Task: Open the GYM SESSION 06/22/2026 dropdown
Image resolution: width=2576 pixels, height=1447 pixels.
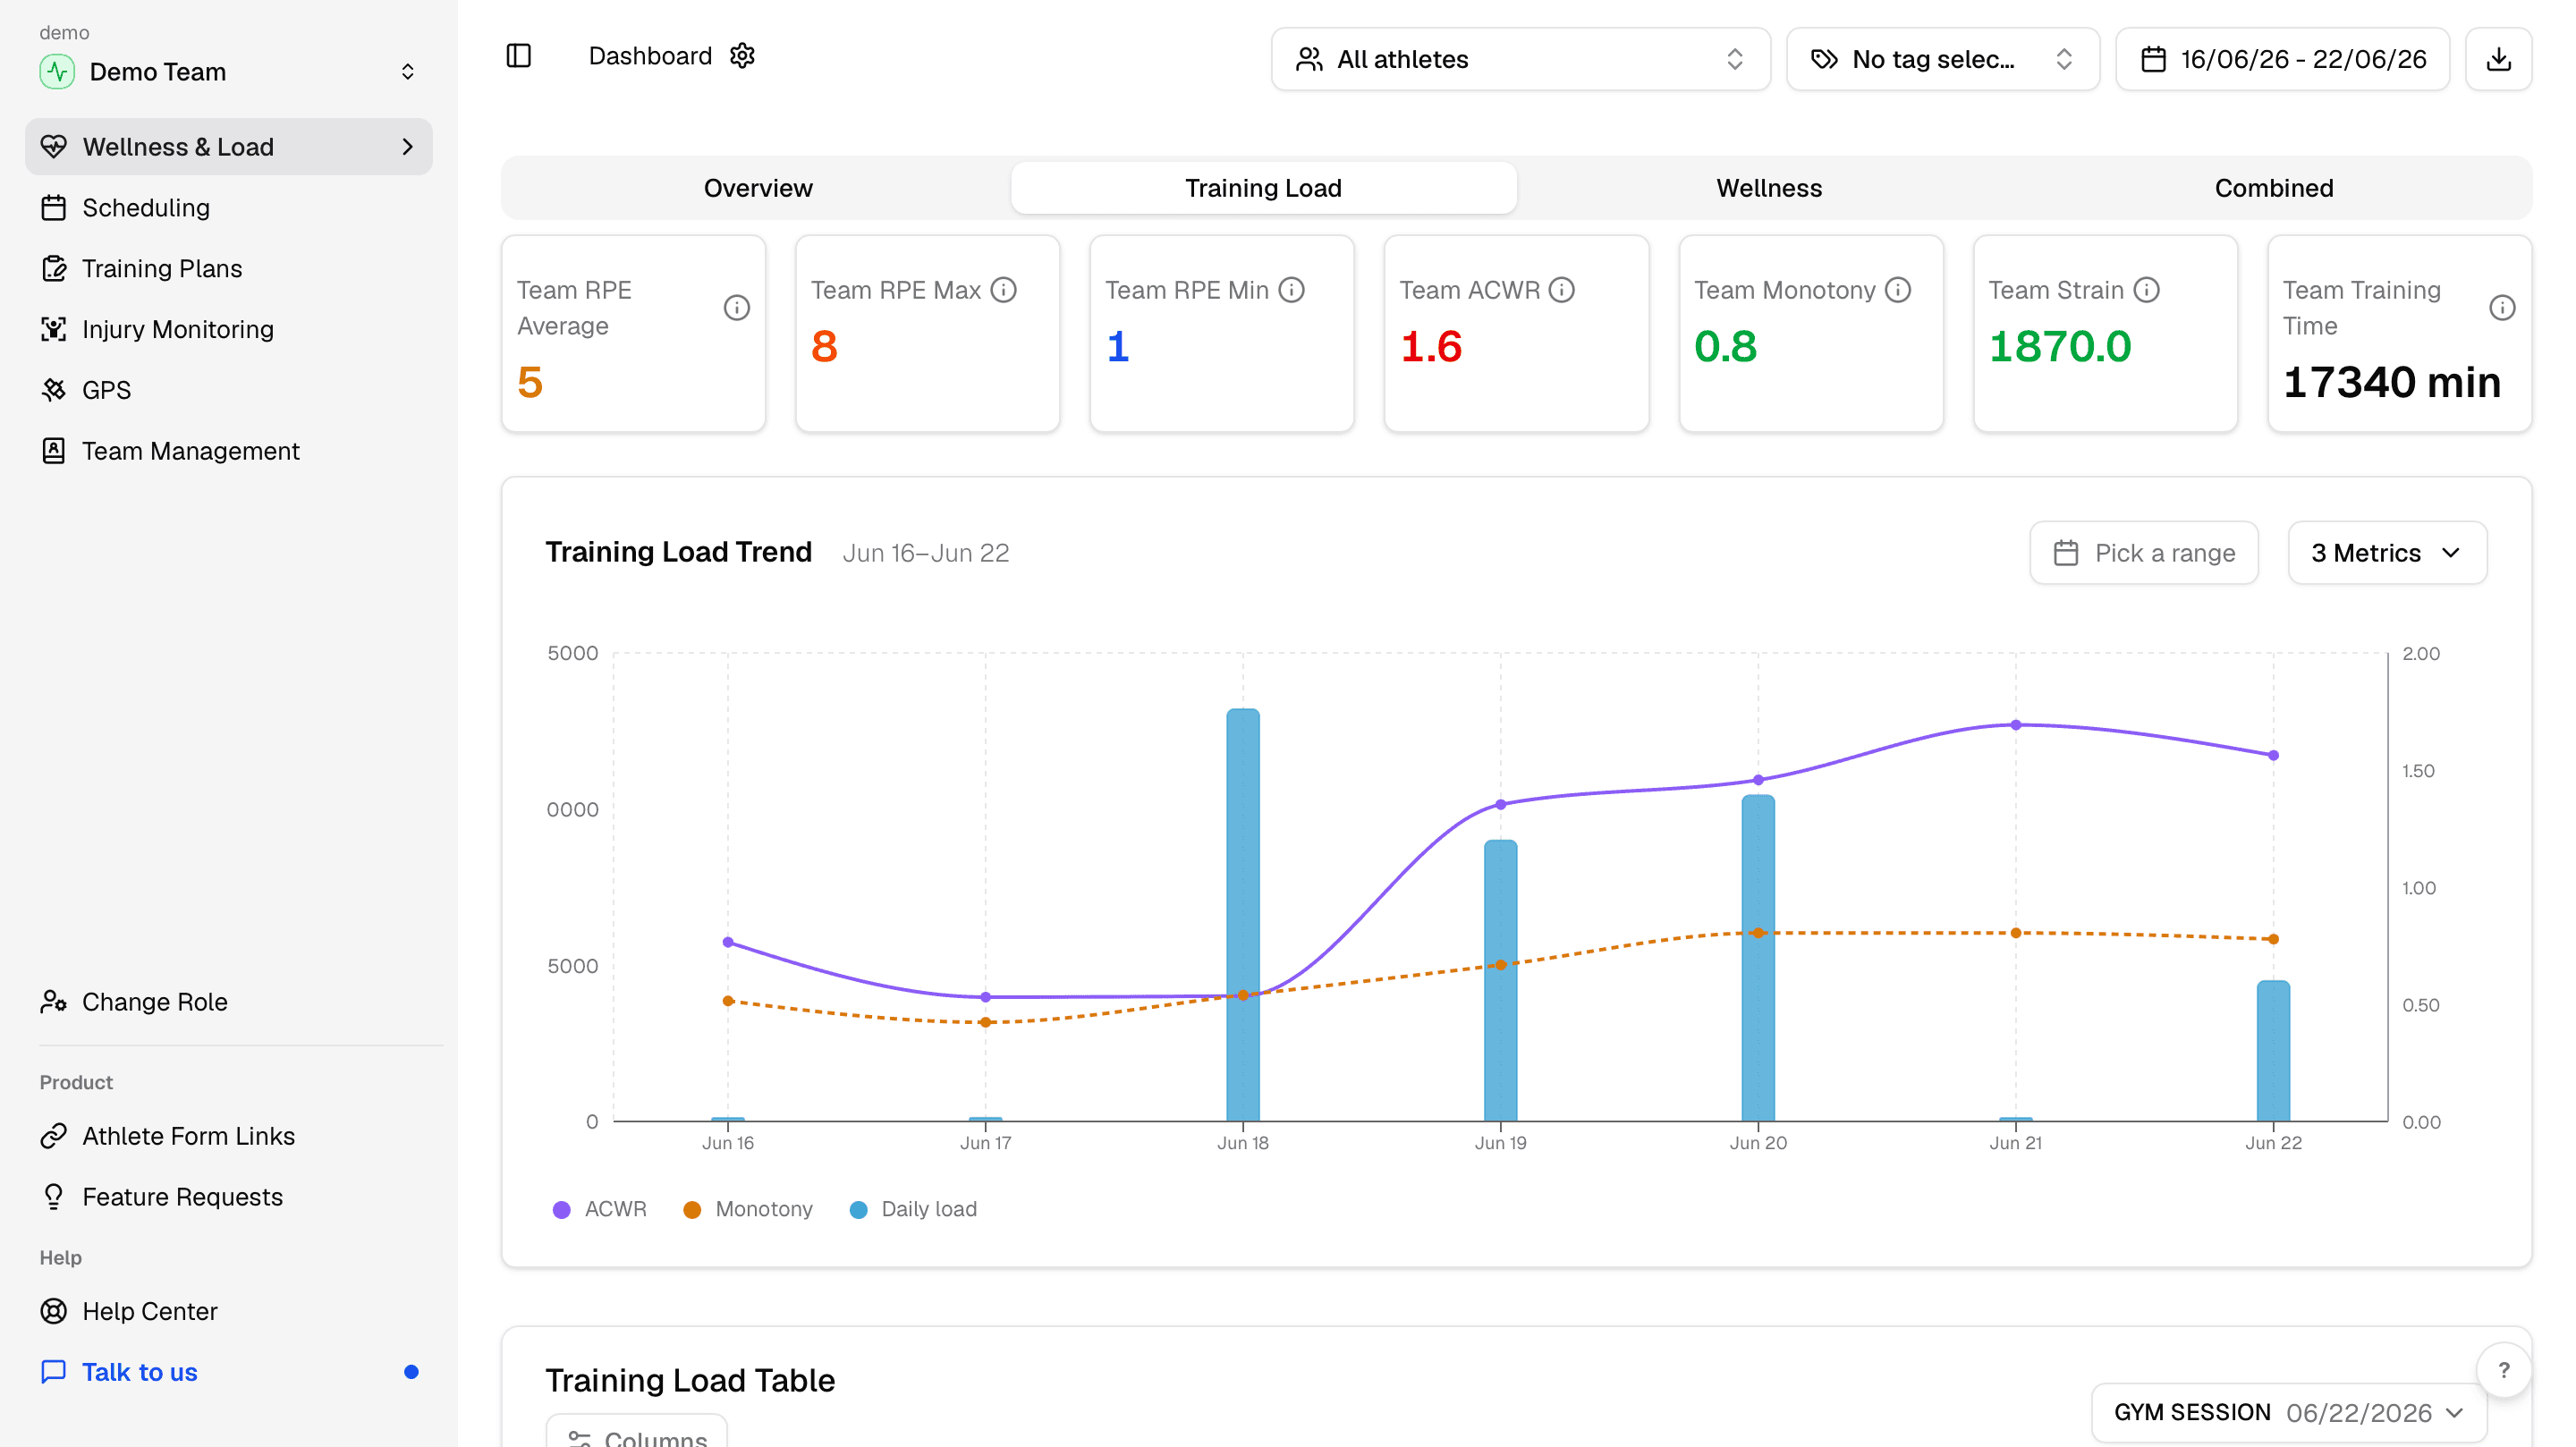Action: pyautogui.click(x=2288, y=1412)
